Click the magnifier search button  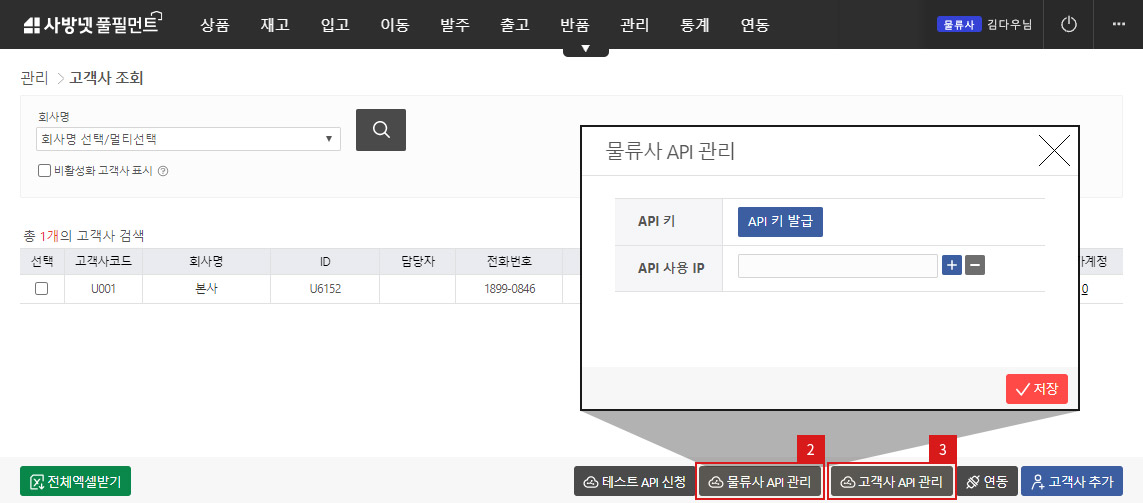(x=380, y=130)
